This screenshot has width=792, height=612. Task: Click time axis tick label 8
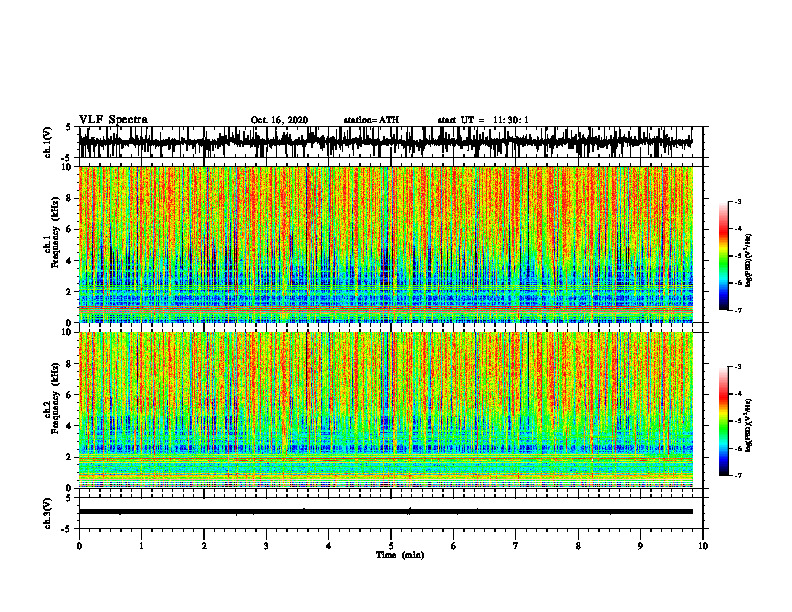578,546
